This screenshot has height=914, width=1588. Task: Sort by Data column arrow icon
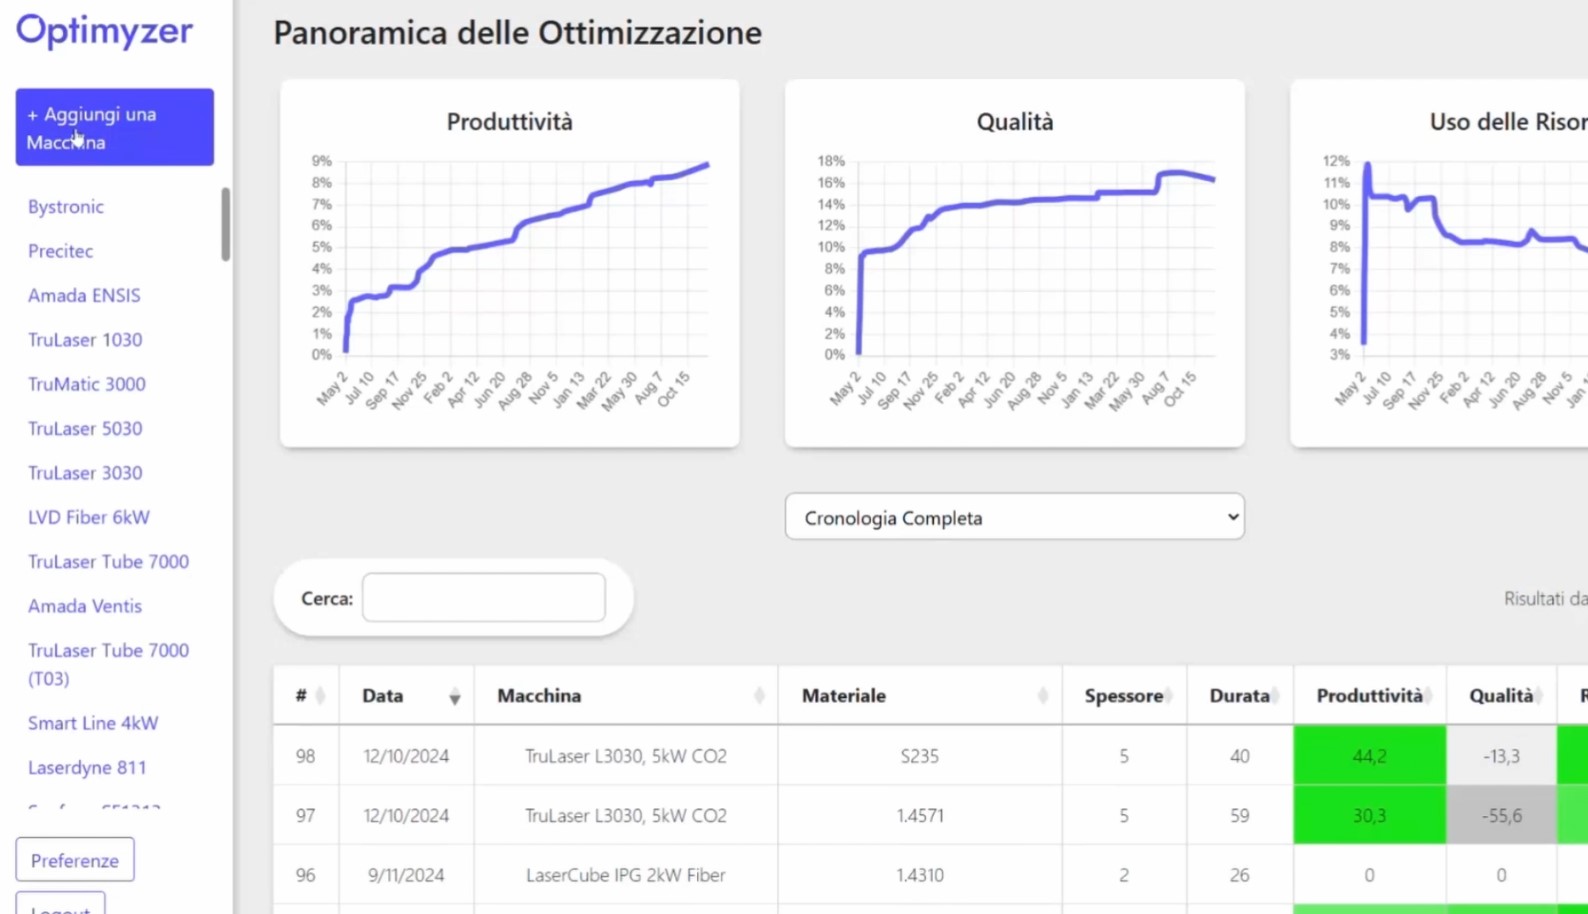click(454, 697)
